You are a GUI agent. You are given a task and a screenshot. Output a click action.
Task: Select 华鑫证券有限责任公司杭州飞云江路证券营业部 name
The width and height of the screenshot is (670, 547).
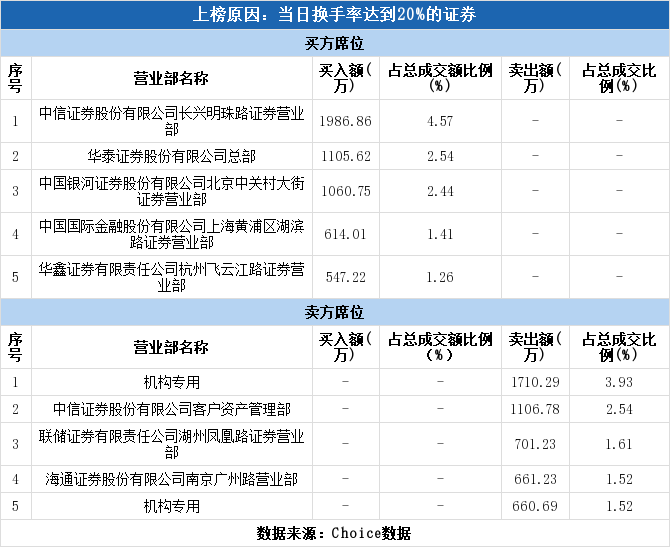(171, 277)
